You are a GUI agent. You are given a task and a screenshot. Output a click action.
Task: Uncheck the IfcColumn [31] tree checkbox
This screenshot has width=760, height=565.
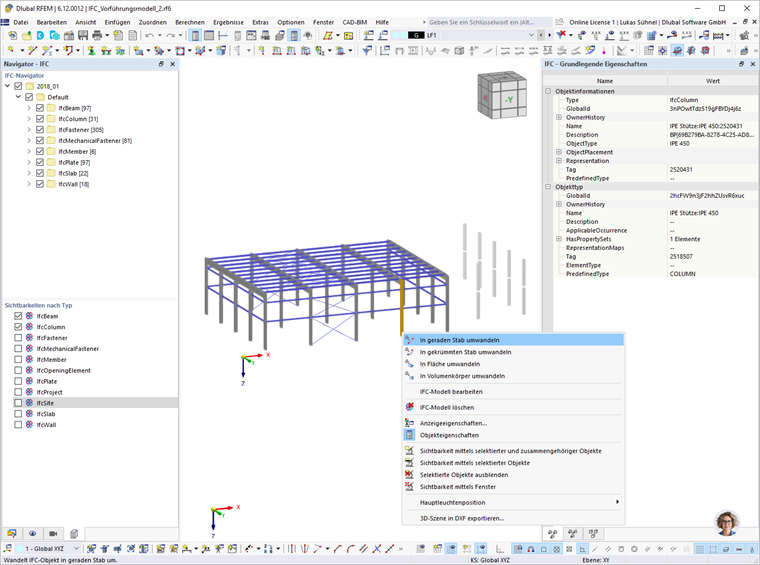40,119
